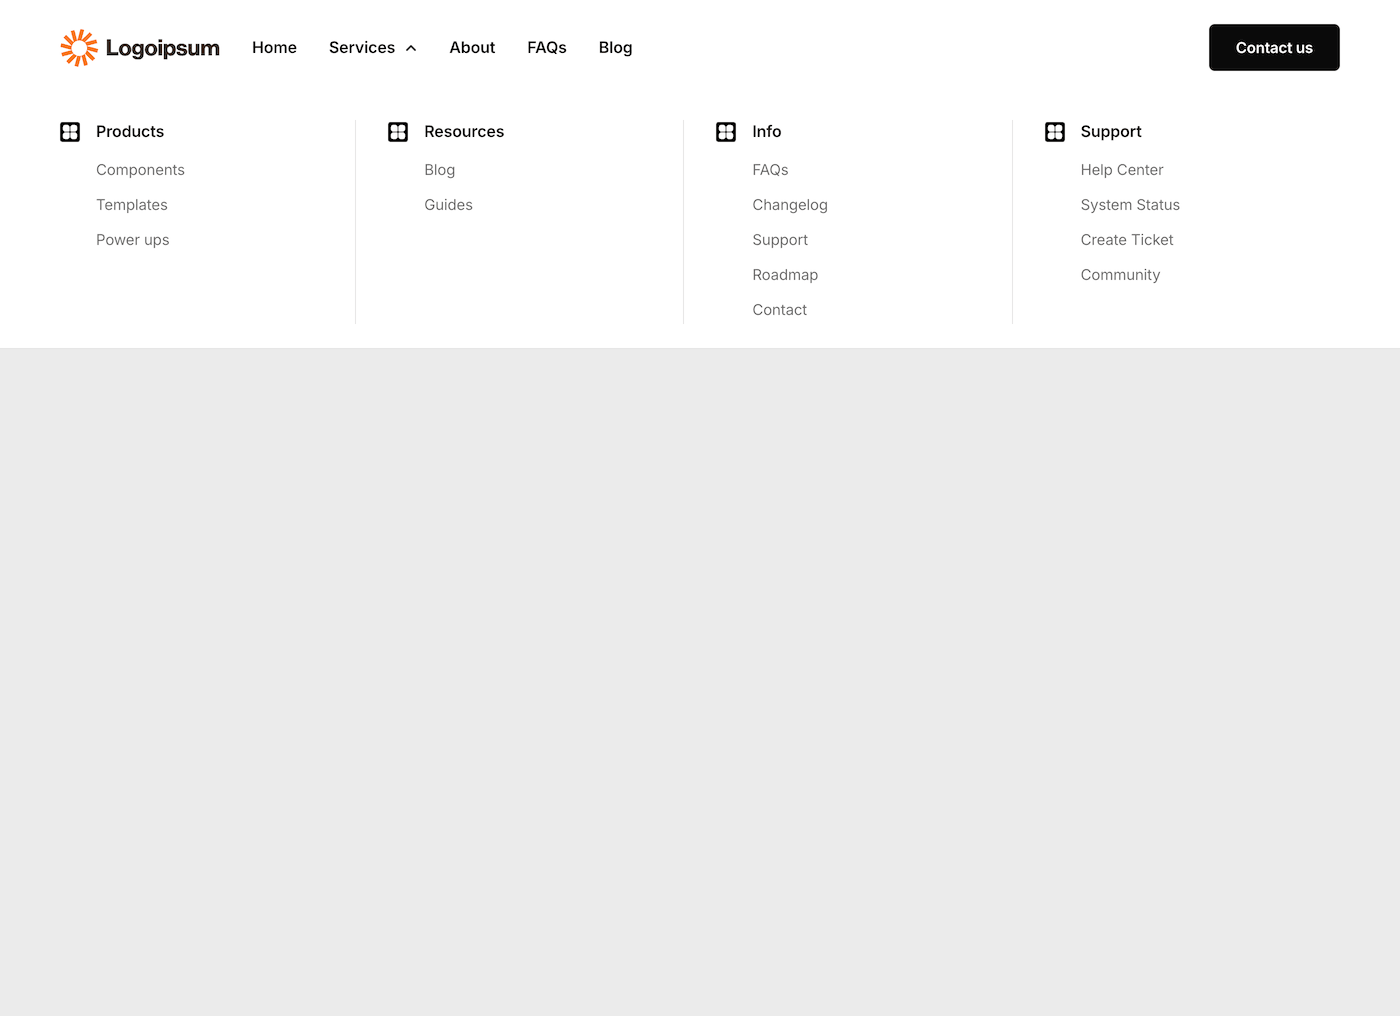Open the Info heading link
This screenshot has height=1016, width=1400.
767,132
